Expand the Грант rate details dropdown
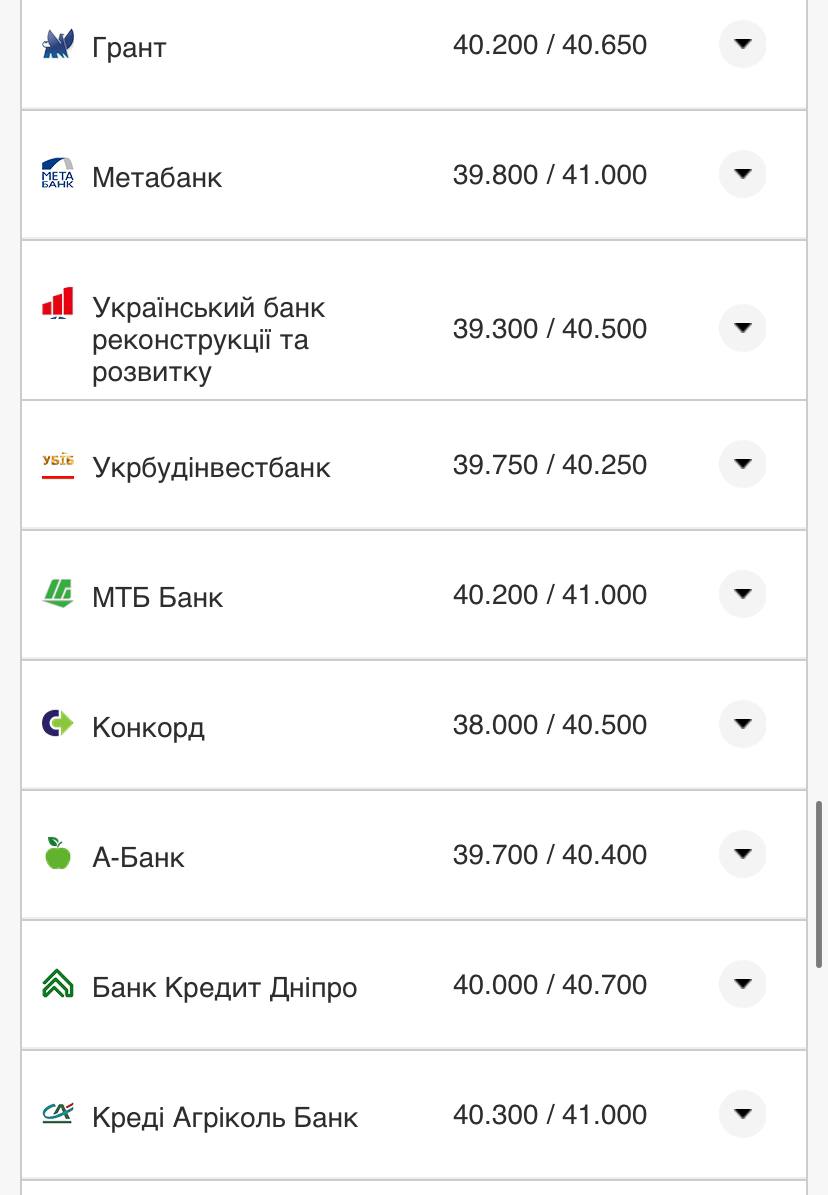This screenshot has width=828, height=1195. tap(742, 44)
